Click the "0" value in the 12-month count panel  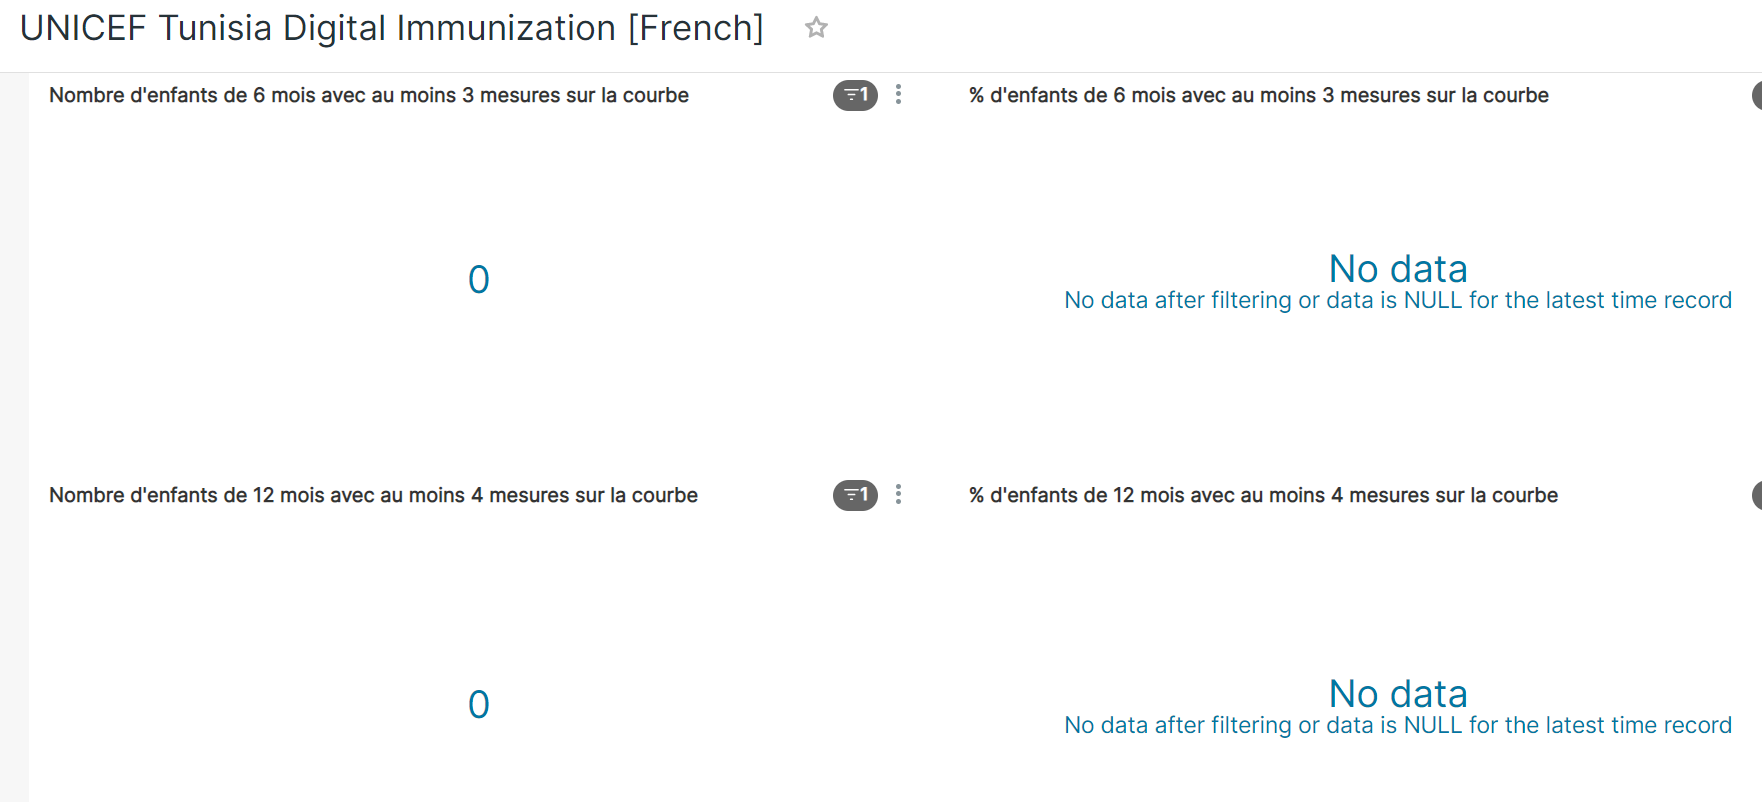pos(479,704)
